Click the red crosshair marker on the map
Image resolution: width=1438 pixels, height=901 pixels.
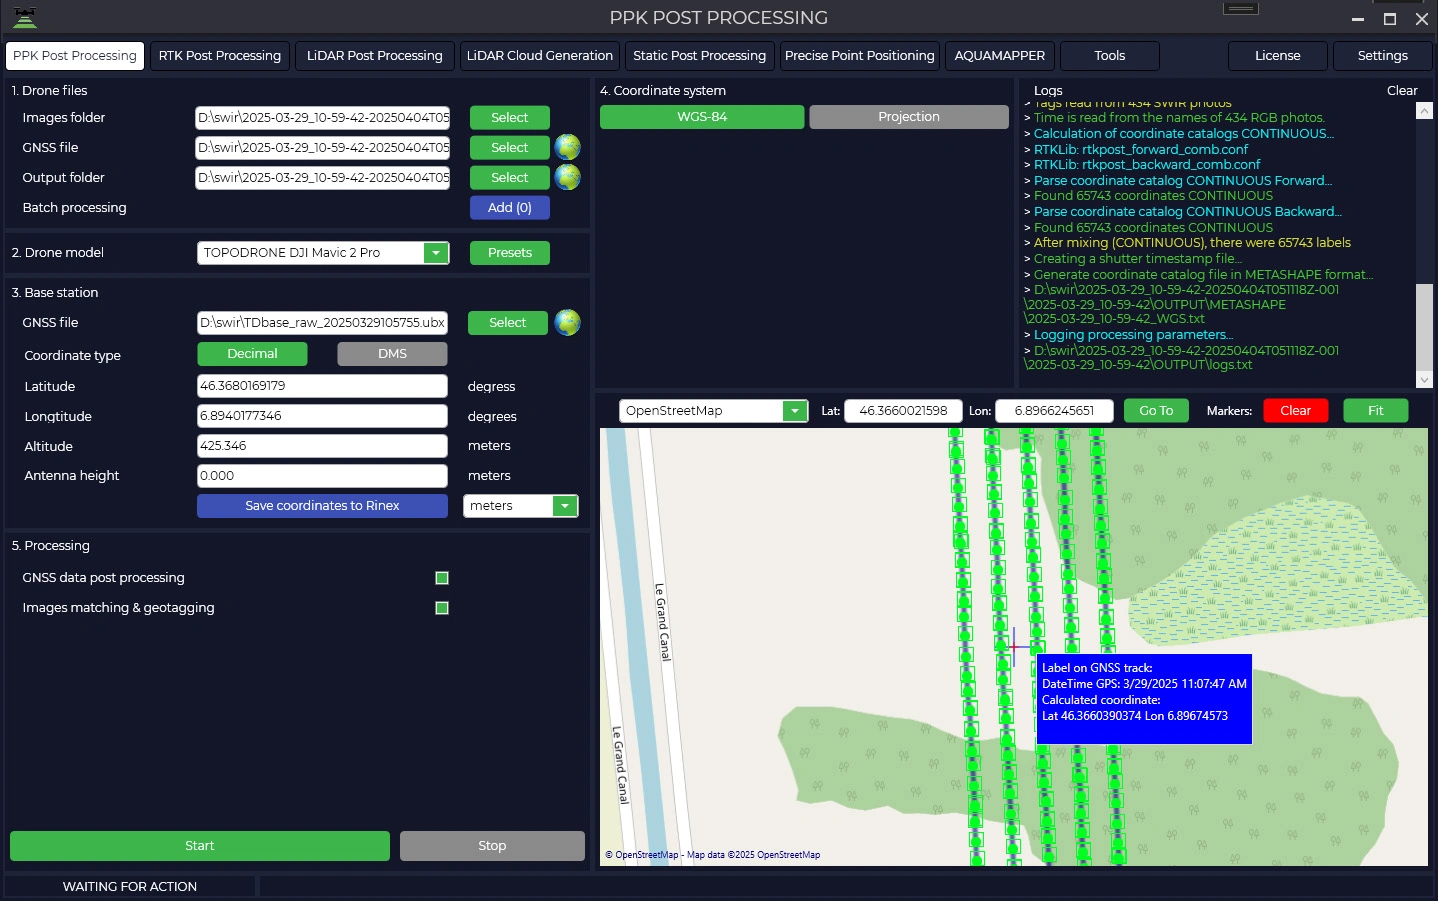(x=1014, y=647)
